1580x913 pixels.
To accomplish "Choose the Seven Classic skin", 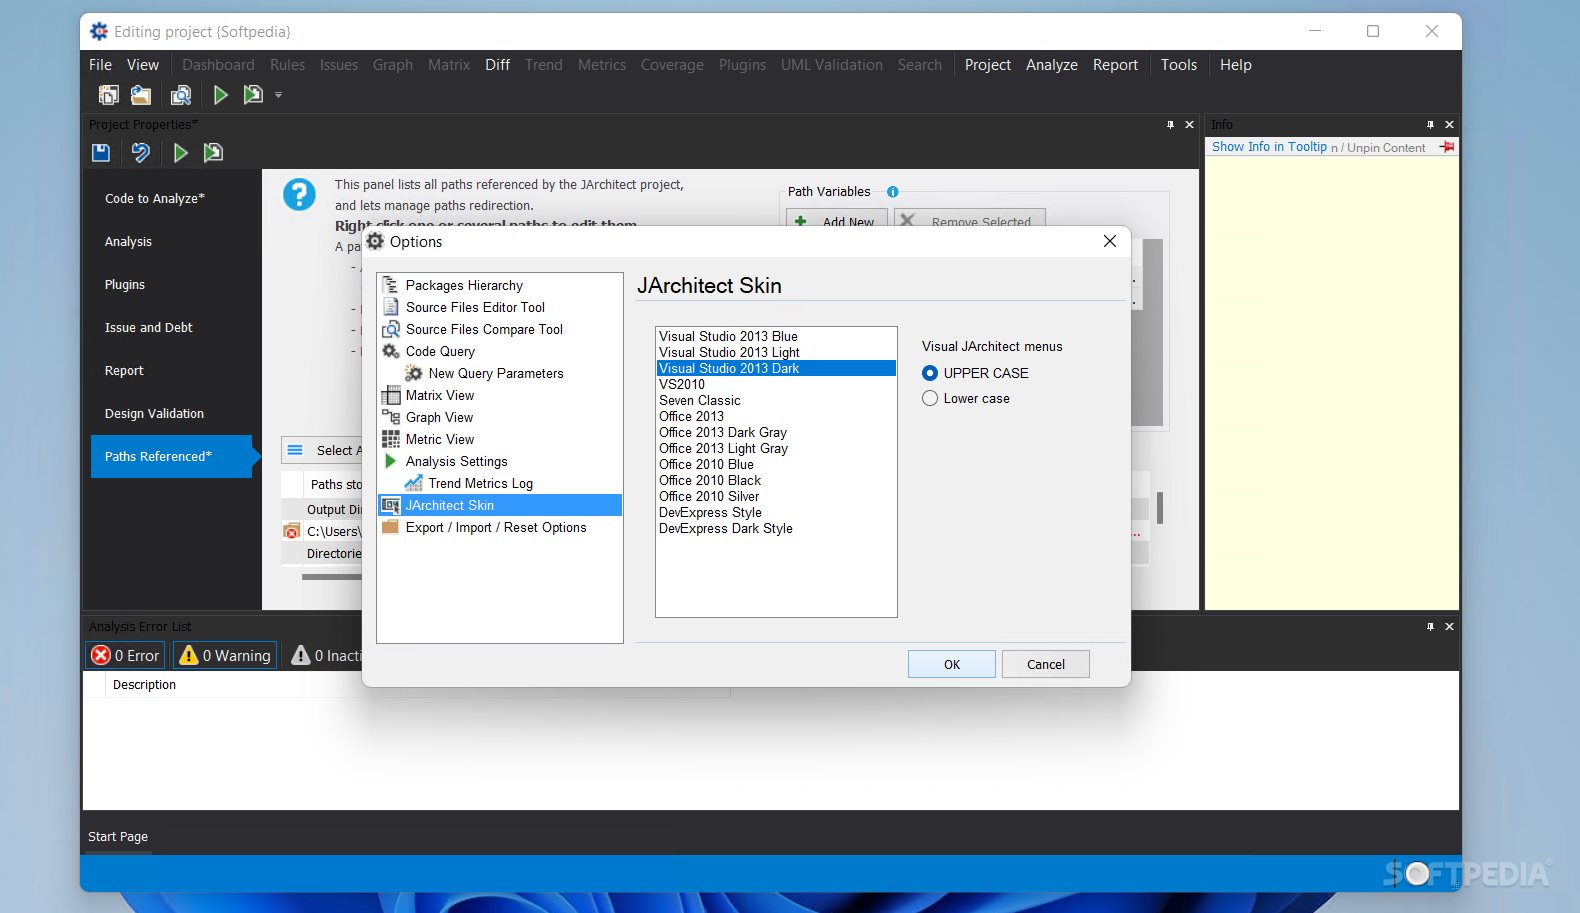I will pyautogui.click(x=776, y=400).
